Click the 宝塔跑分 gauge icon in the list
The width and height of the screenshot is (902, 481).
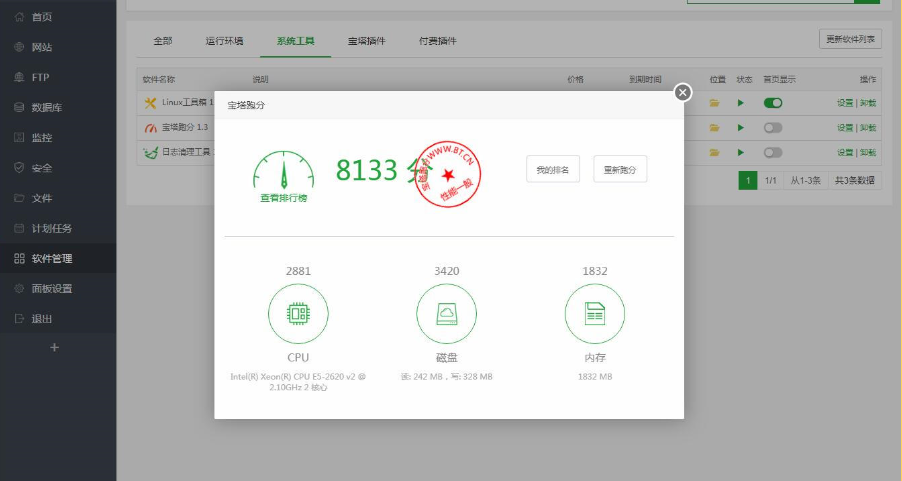[x=150, y=128]
